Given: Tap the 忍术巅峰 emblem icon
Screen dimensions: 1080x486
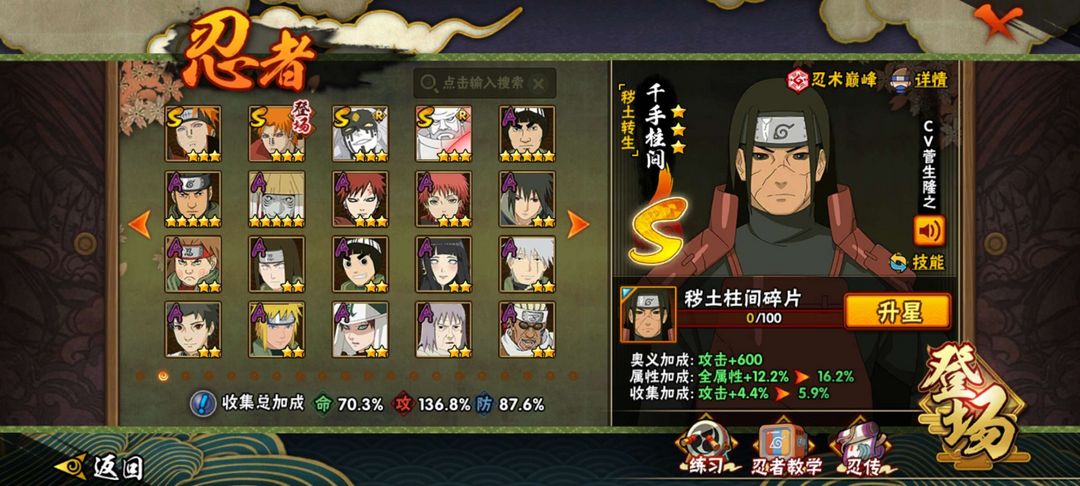Looking at the screenshot, I should coord(799,80).
